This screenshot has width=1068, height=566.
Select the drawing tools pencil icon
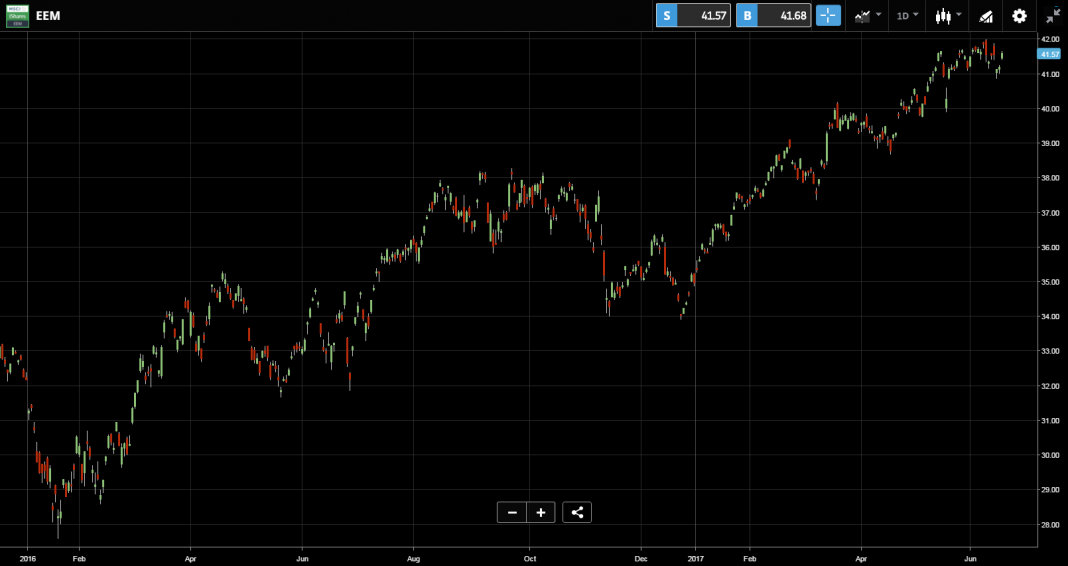click(x=986, y=16)
